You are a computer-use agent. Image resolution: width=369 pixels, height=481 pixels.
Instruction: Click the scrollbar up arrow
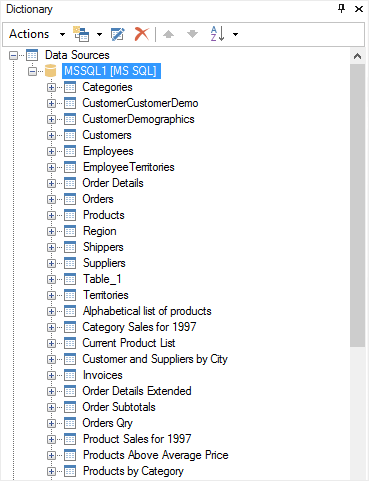coord(357,56)
